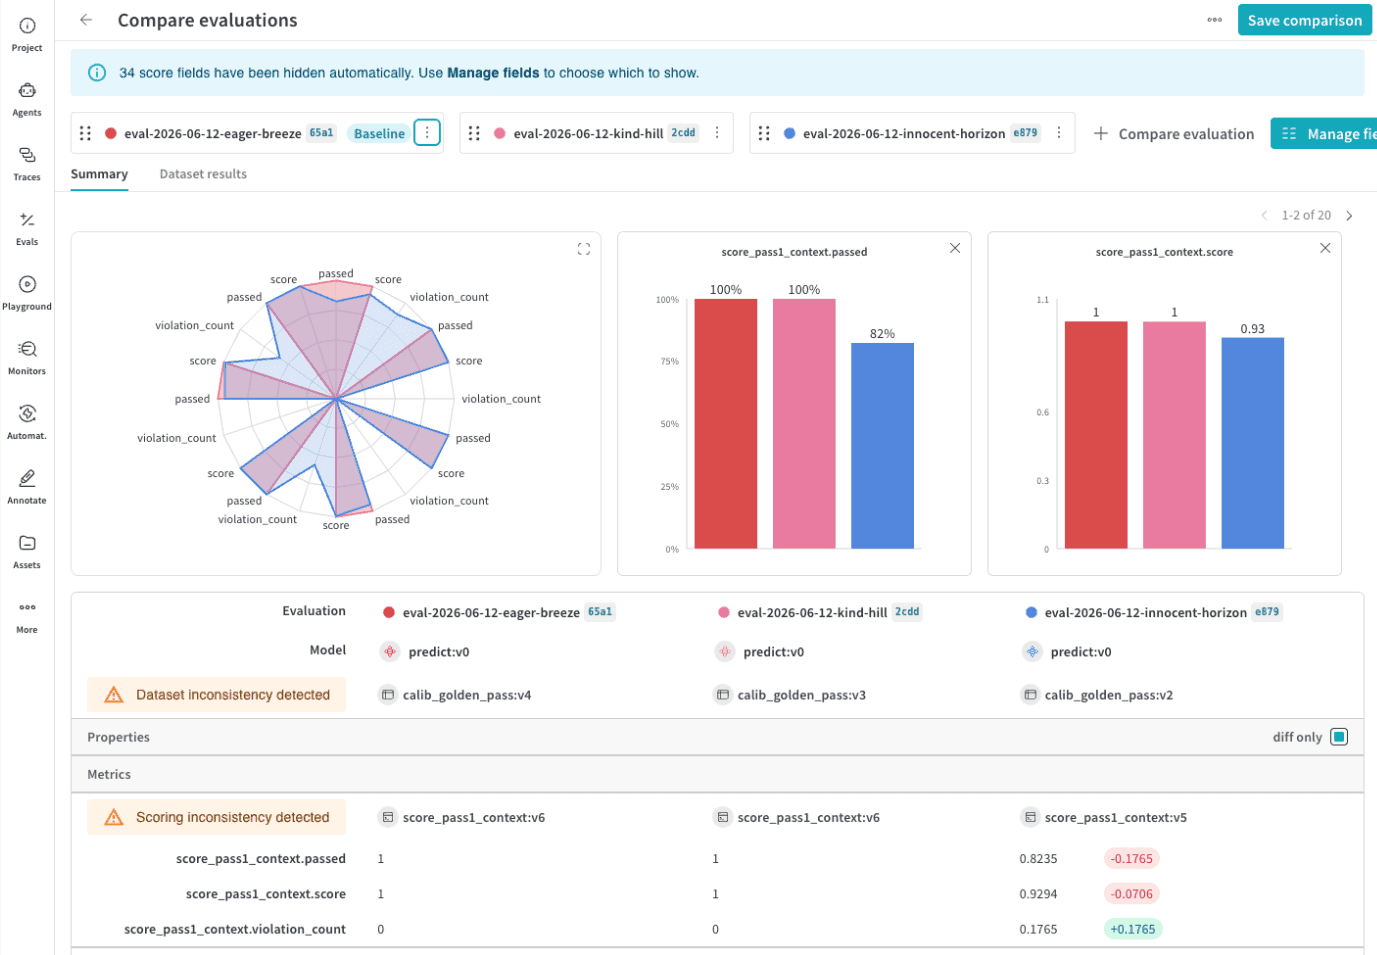Click the predict:v0 model icon for innocent-horizon
The height and width of the screenshot is (955, 1377).
[1032, 651]
